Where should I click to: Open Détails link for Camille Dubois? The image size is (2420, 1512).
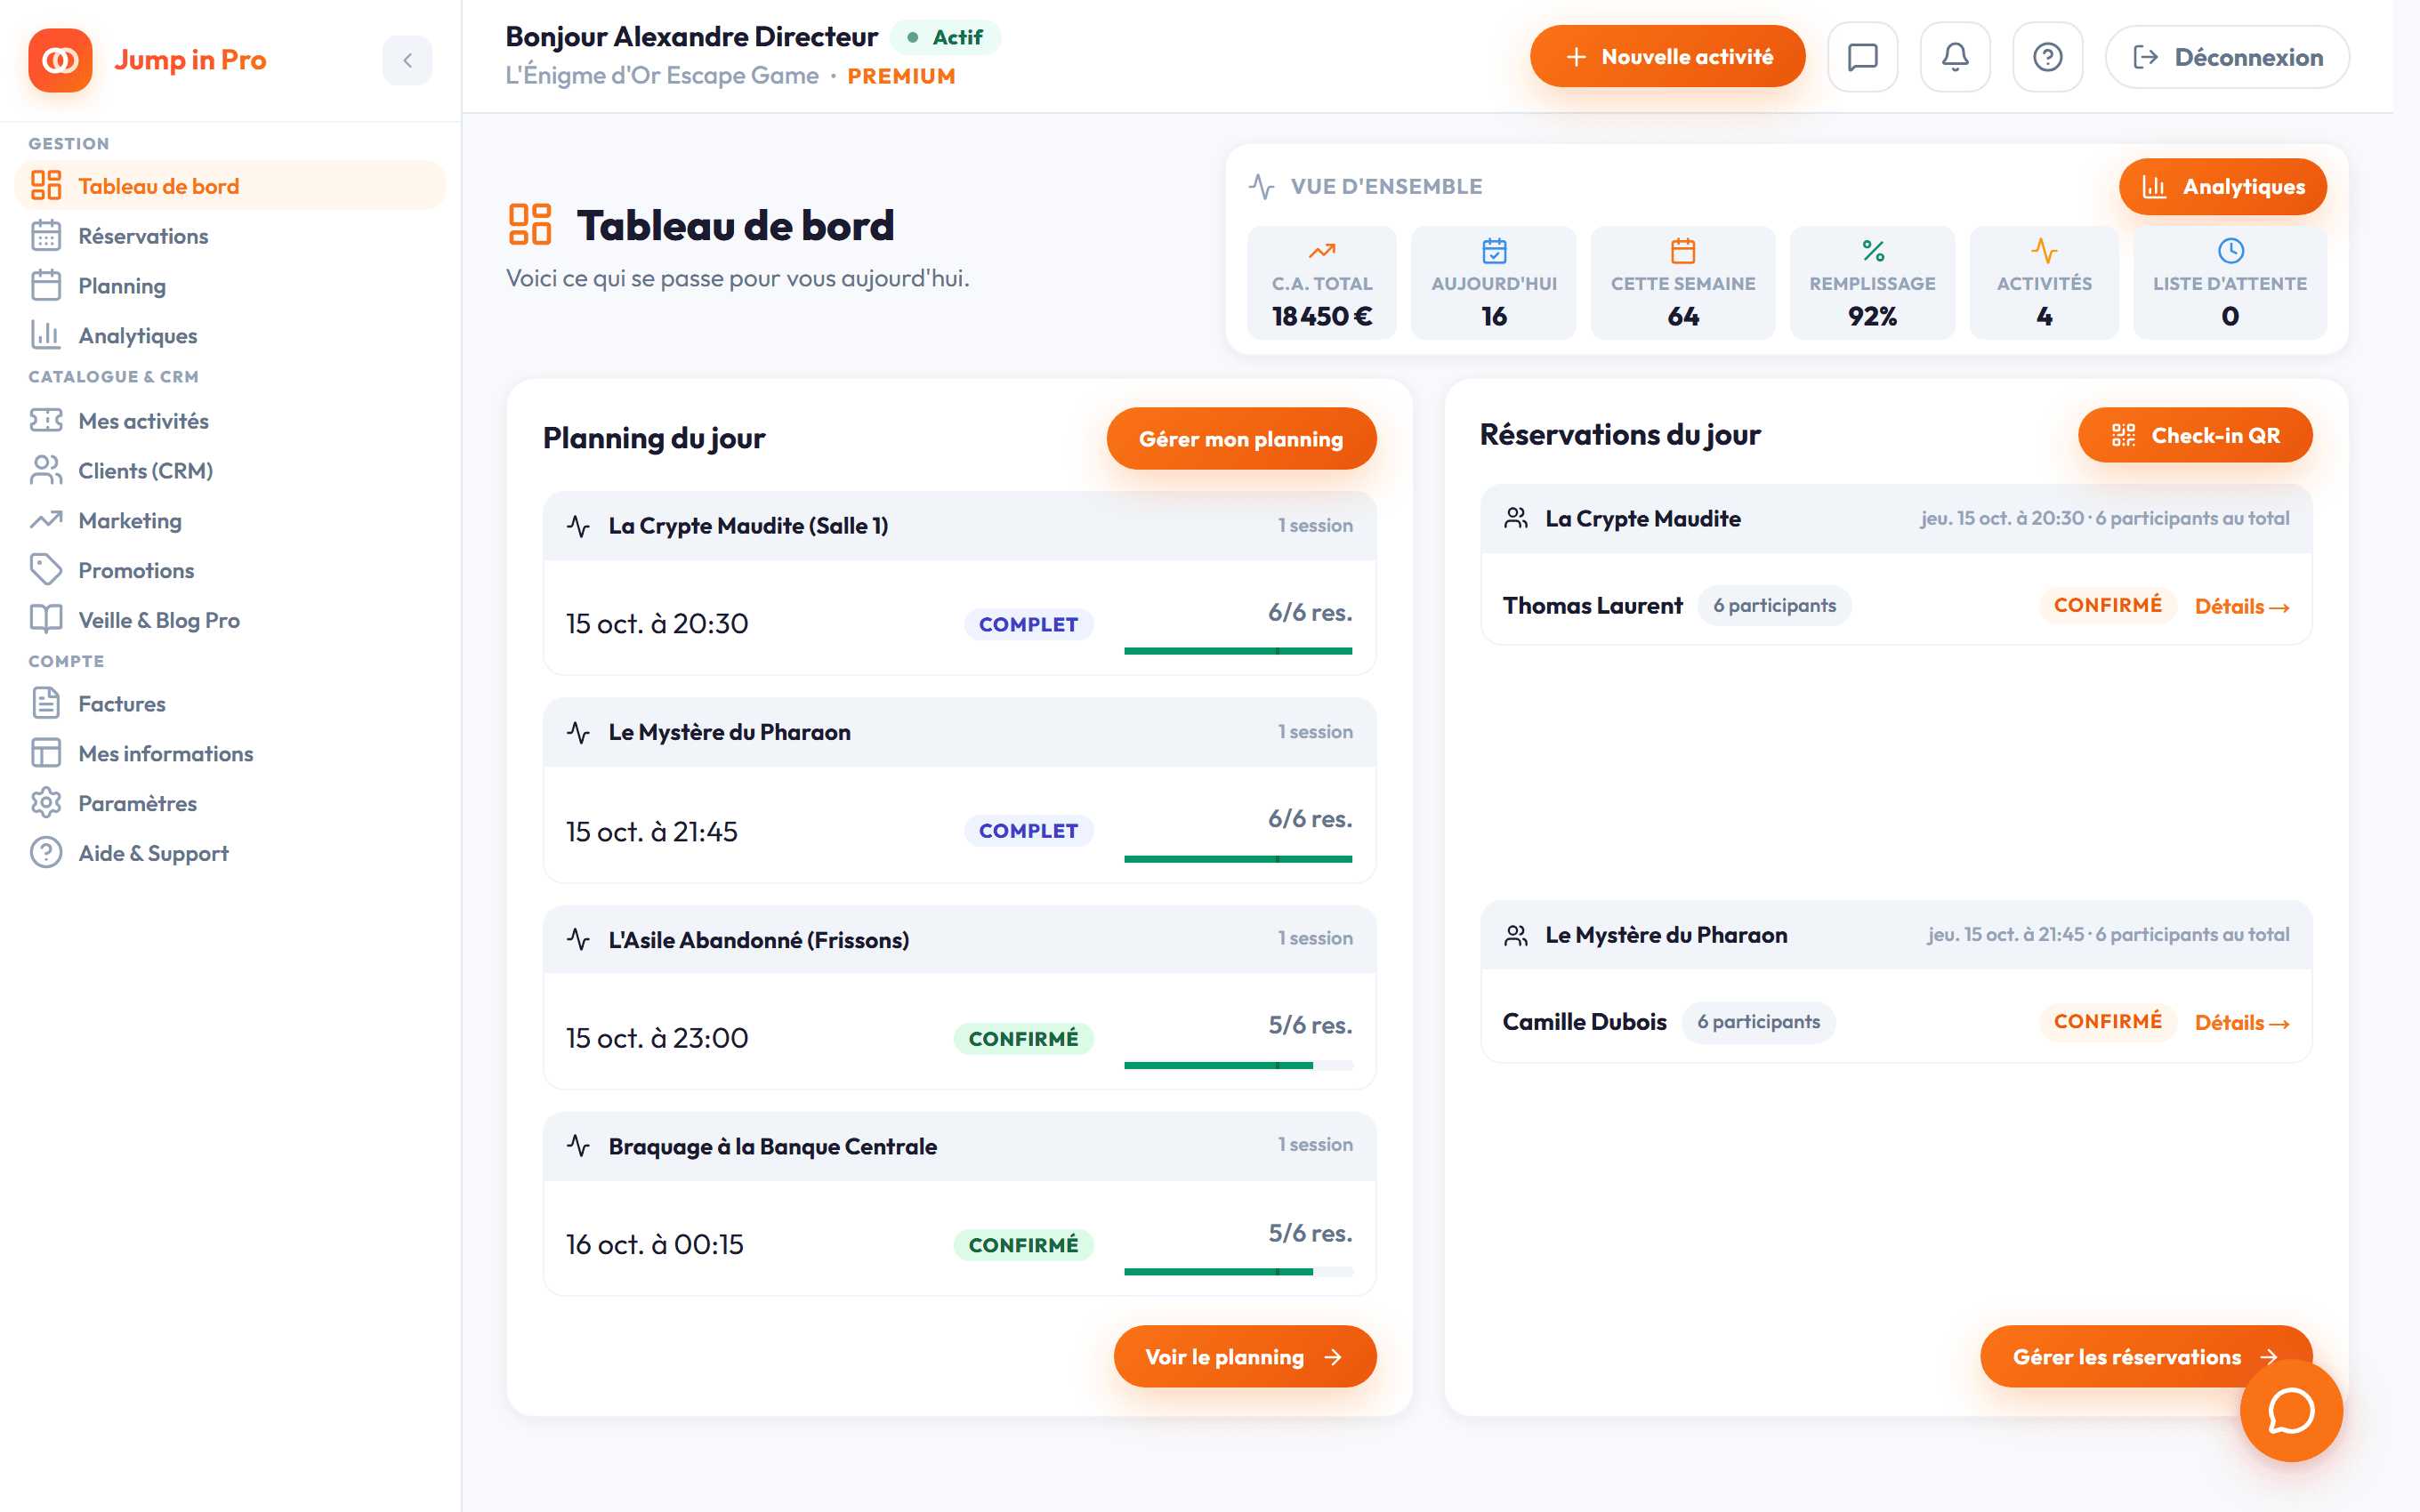[x=2241, y=1022]
